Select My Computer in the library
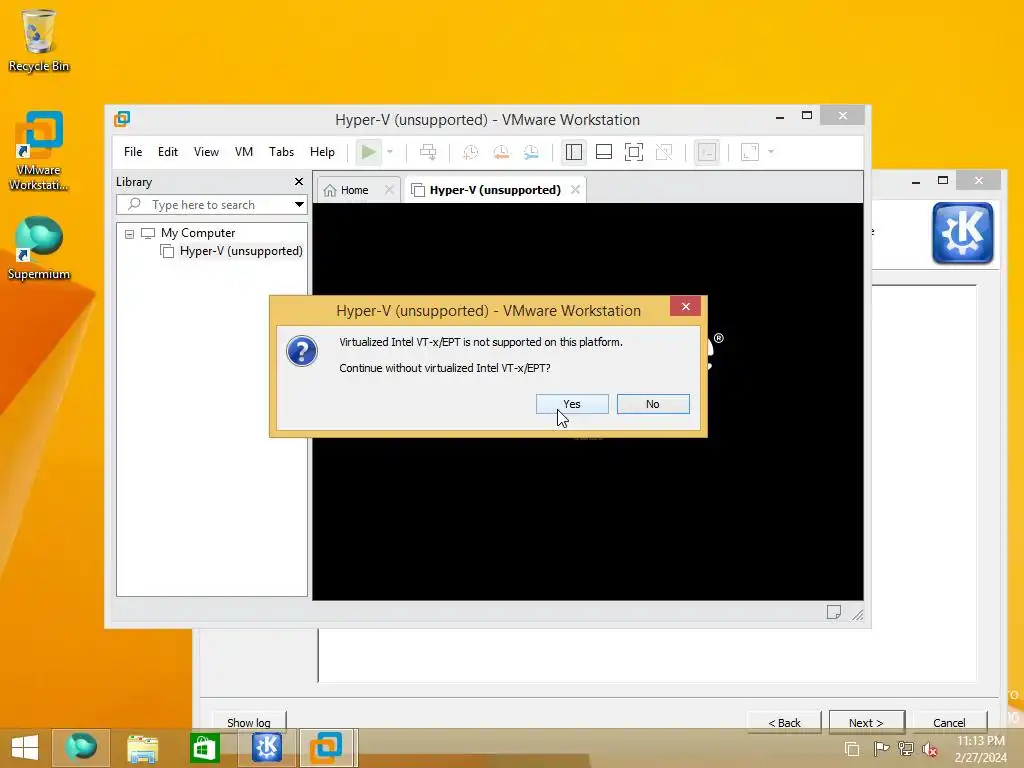This screenshot has height=768, width=1024. tap(198, 232)
